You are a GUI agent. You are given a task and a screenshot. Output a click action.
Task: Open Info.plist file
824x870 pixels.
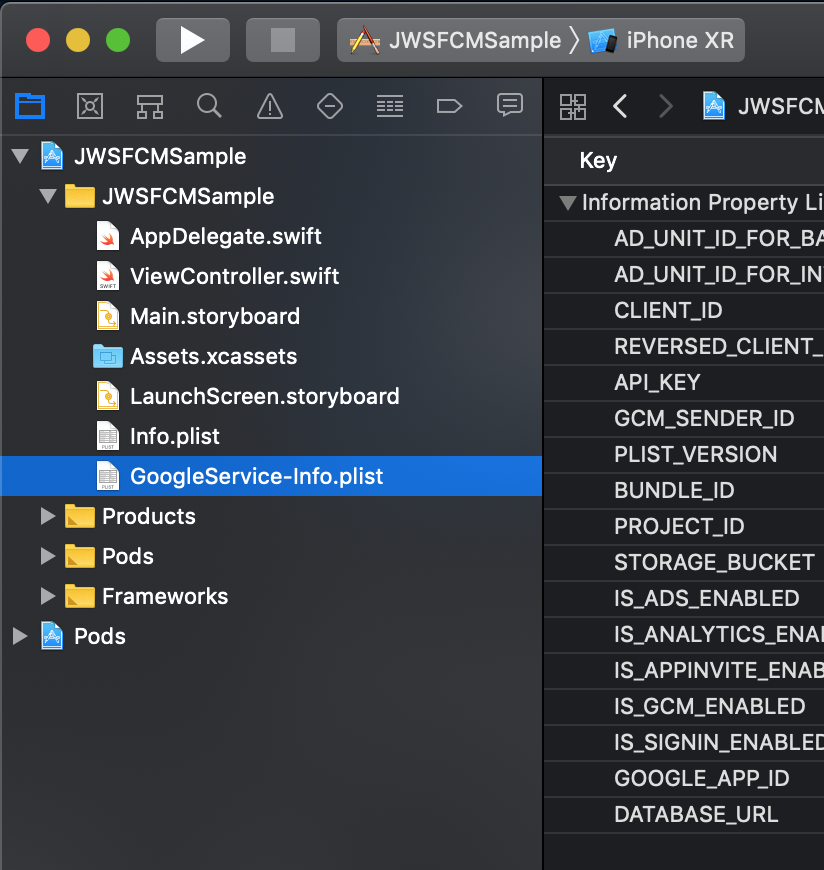point(271,436)
